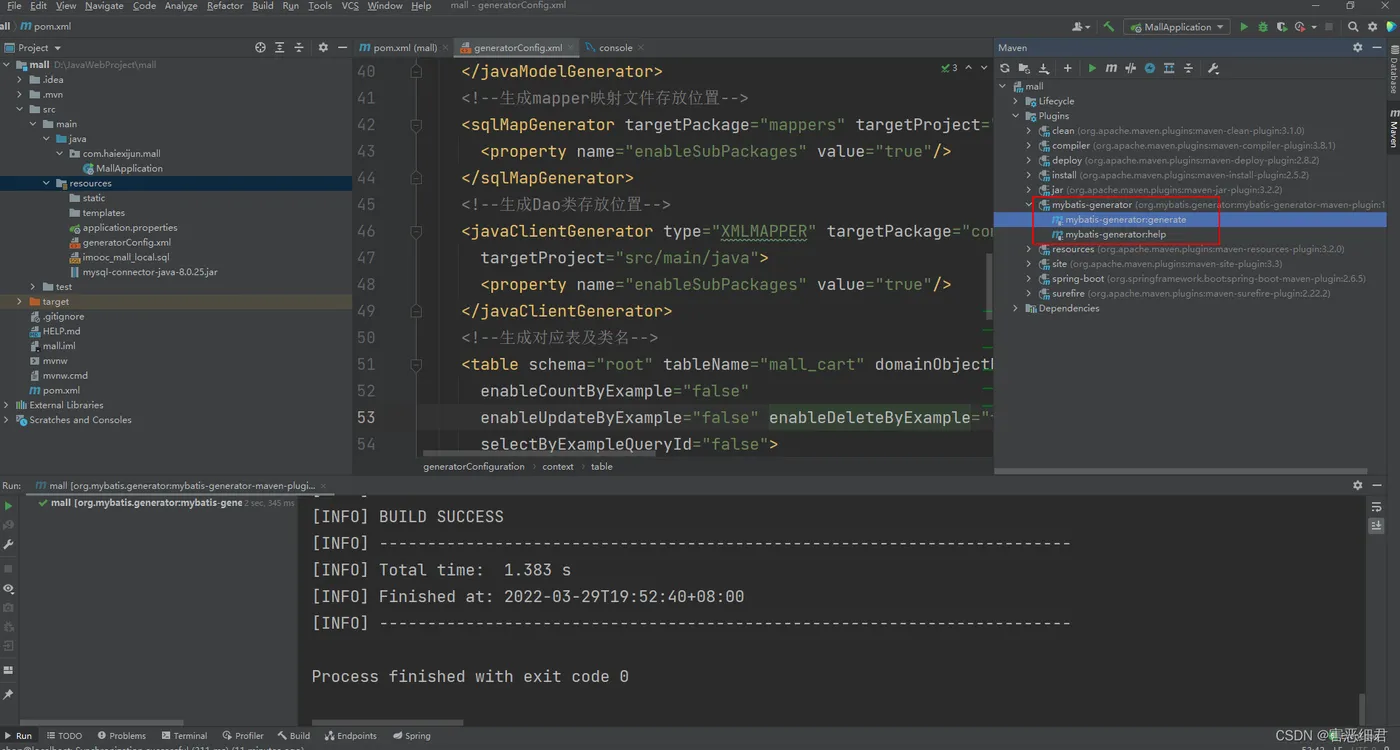
Task: Click the wrench icon in Run panel
Action: (9, 545)
